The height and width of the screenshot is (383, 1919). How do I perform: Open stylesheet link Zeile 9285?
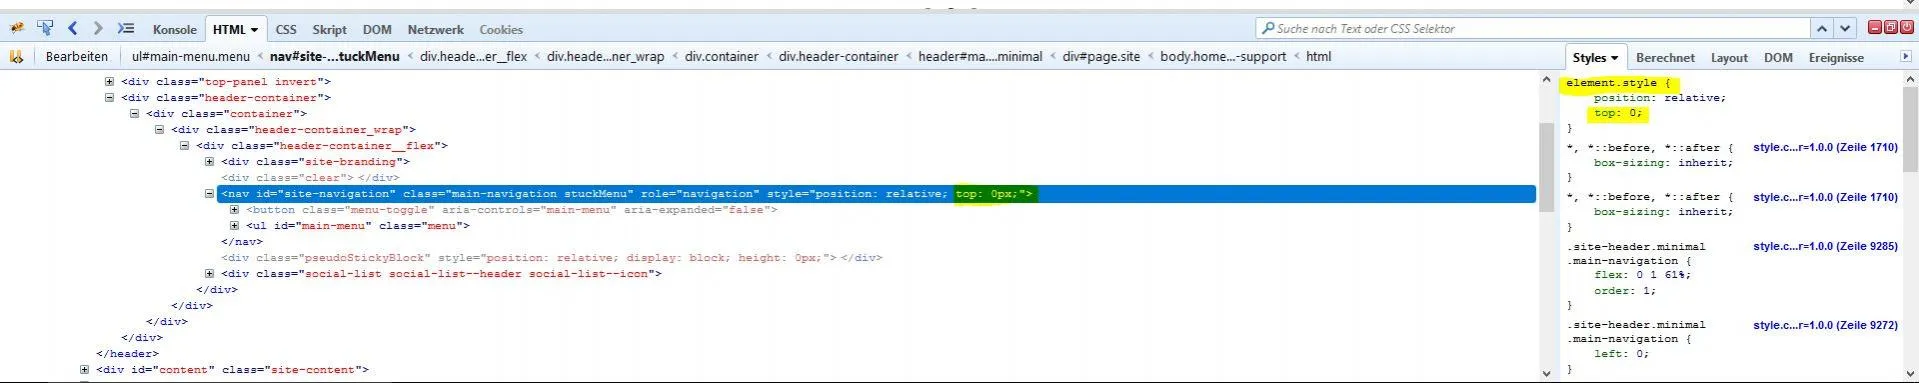tap(1825, 246)
